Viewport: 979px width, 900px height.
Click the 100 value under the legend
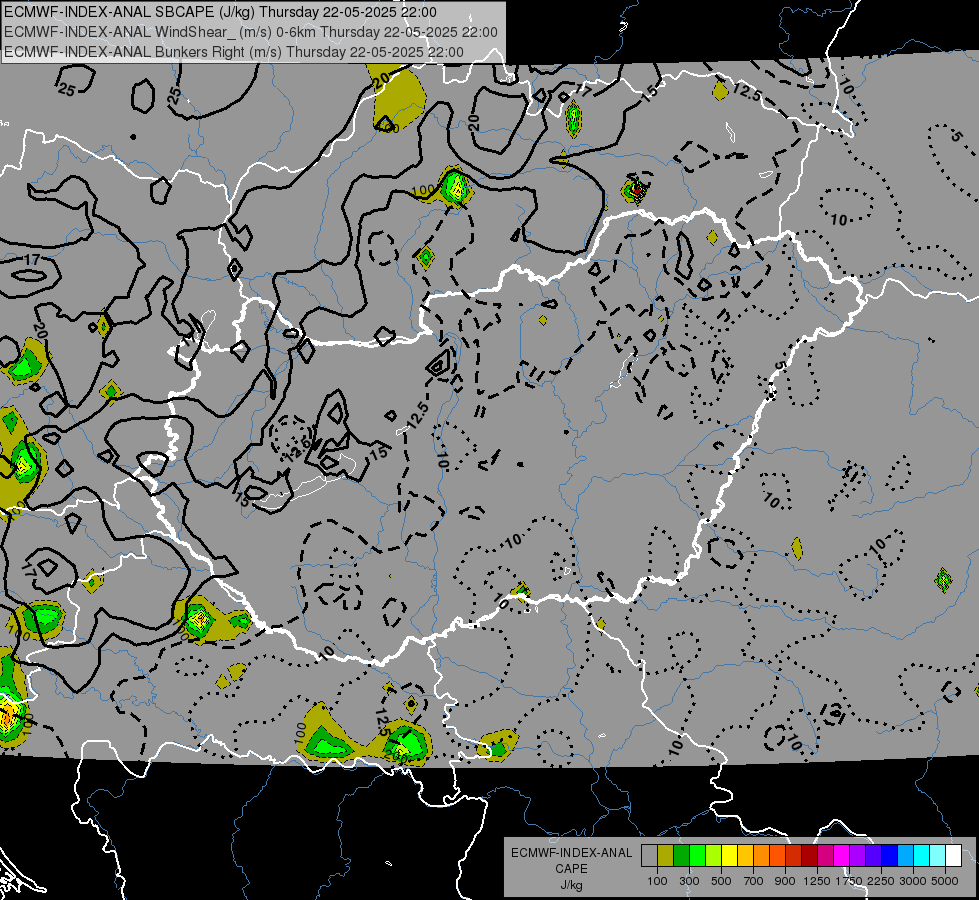(657, 881)
